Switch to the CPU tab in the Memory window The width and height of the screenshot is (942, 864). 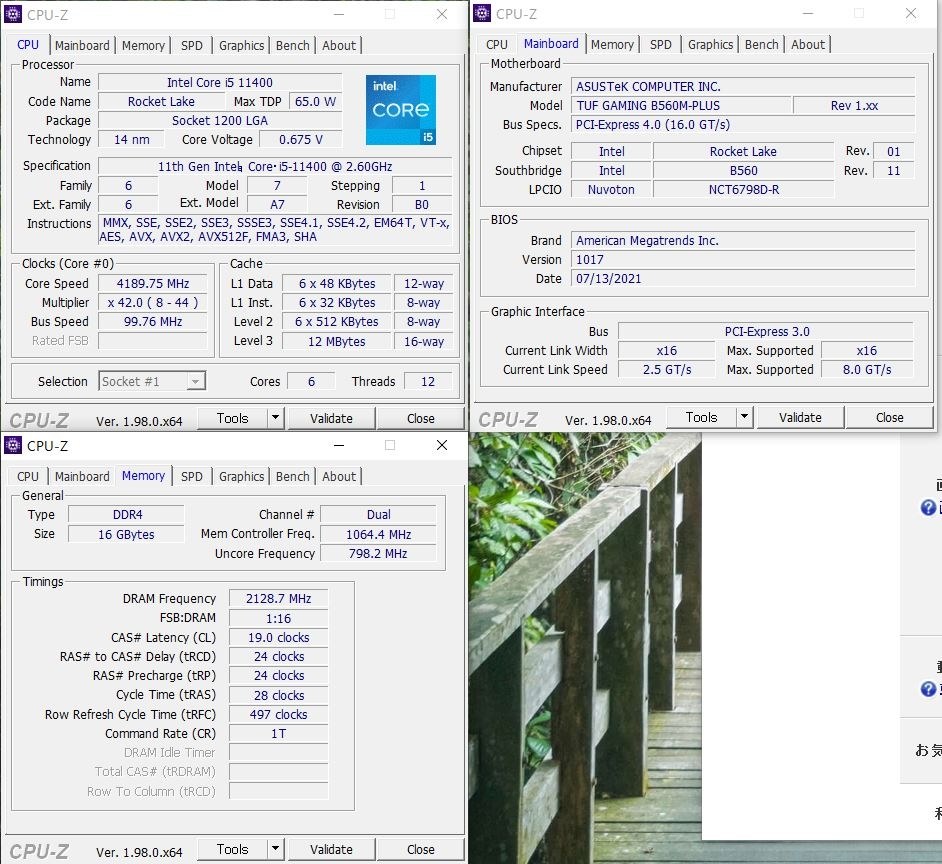point(28,476)
